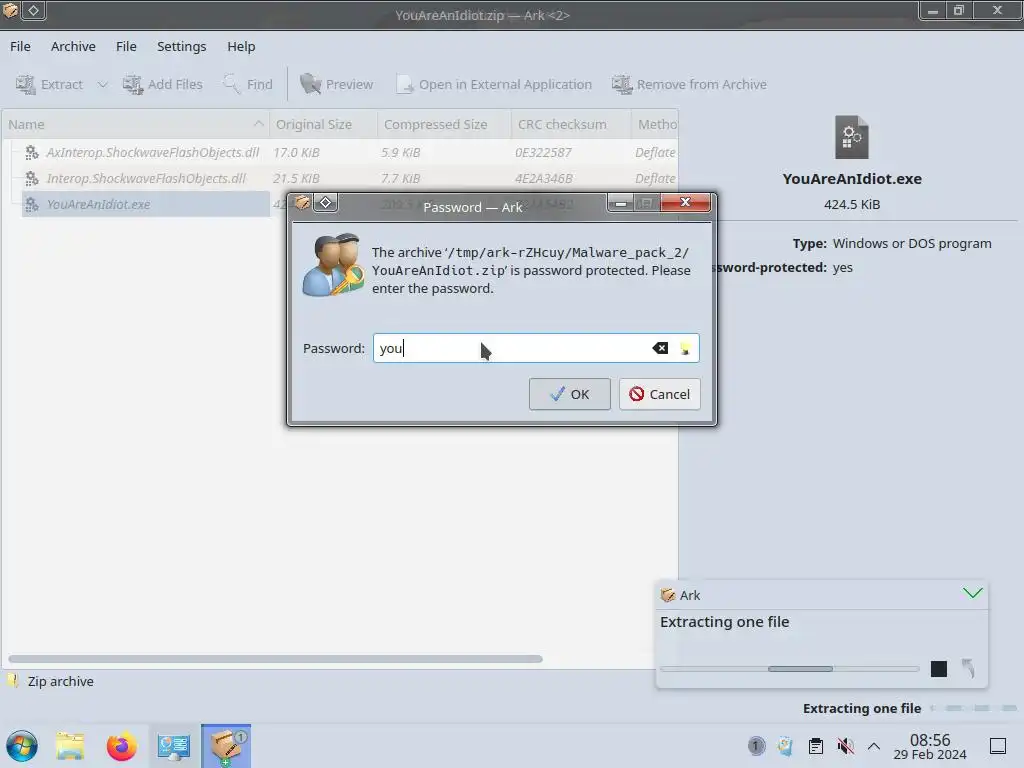
Task: Click Open in External Application
Action: (x=494, y=84)
